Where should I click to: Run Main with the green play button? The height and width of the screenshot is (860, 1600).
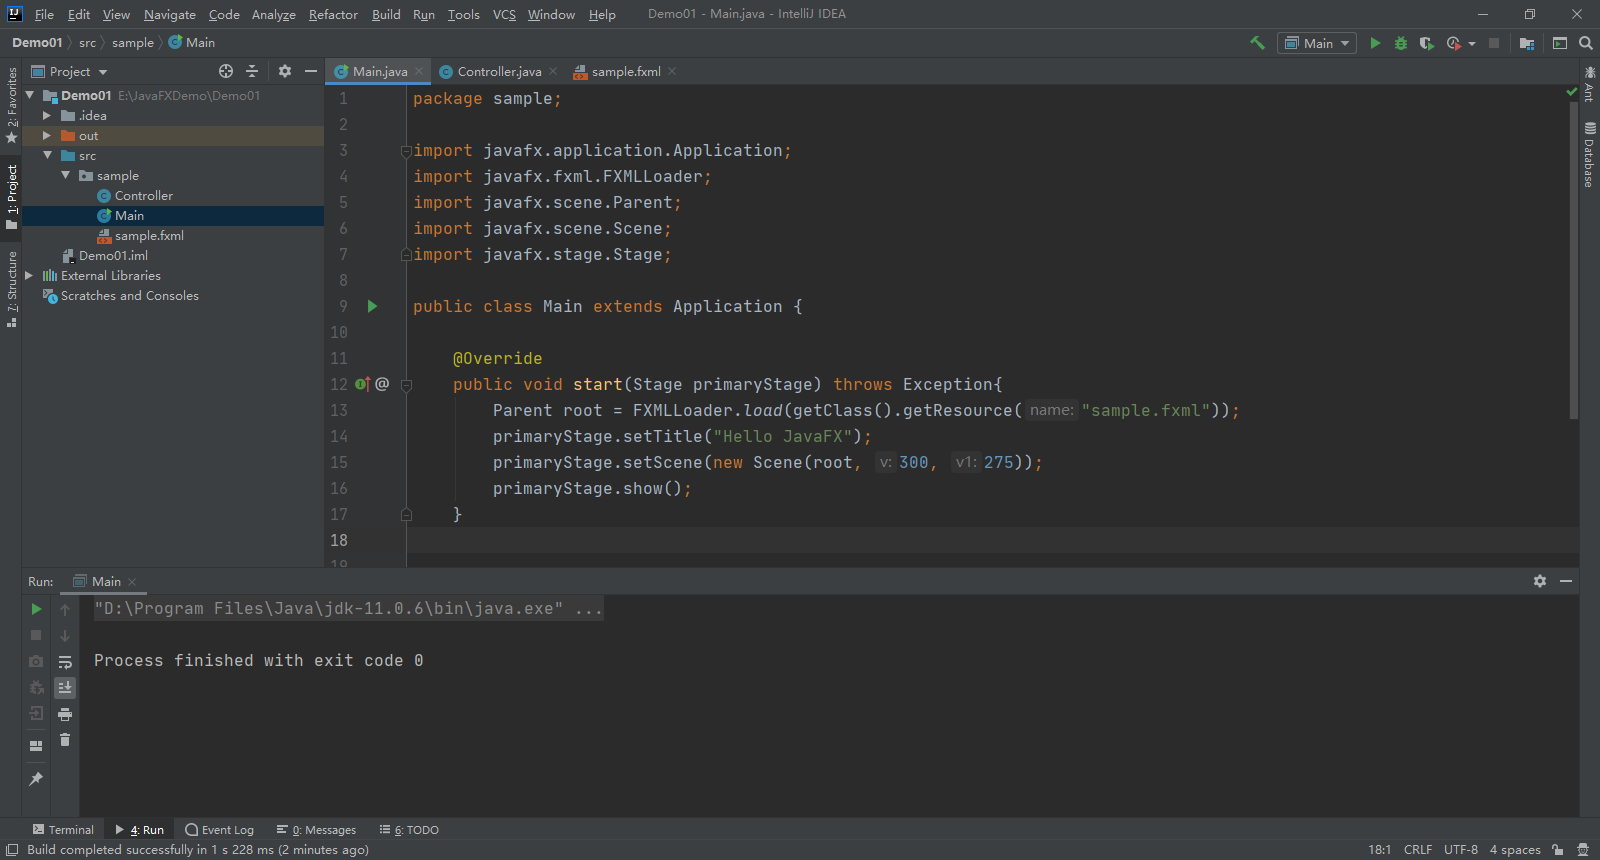tap(1375, 43)
